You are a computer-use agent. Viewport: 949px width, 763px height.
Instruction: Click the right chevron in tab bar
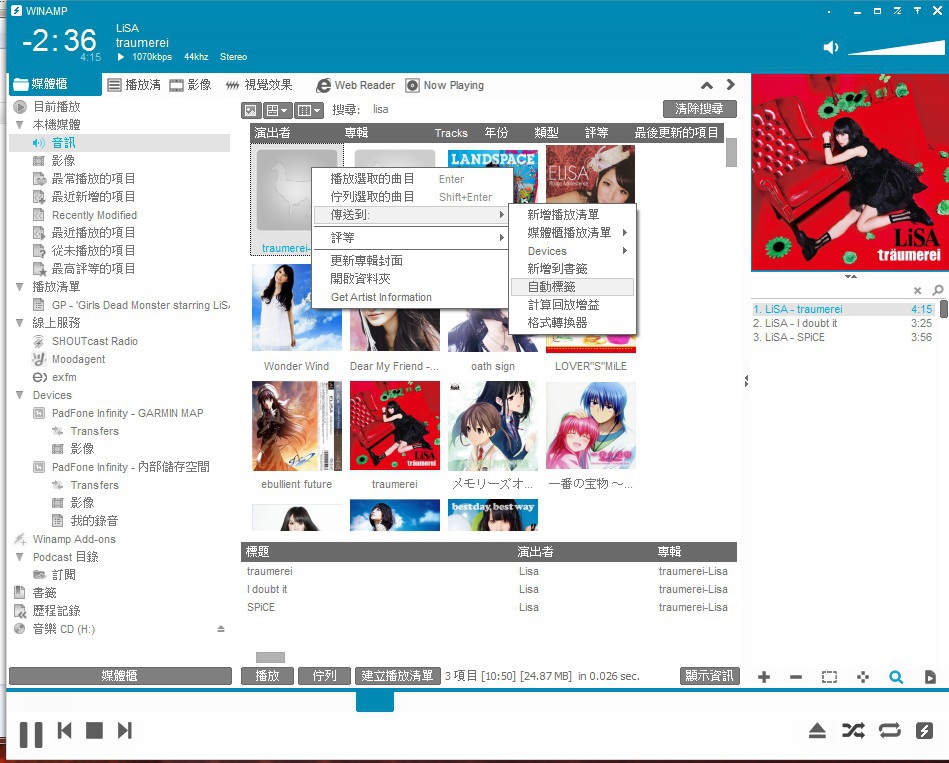point(731,85)
